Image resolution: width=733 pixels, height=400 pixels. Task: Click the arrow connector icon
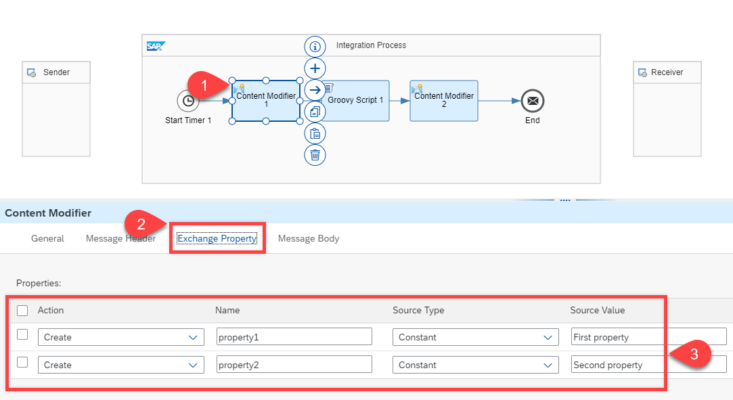pos(315,90)
